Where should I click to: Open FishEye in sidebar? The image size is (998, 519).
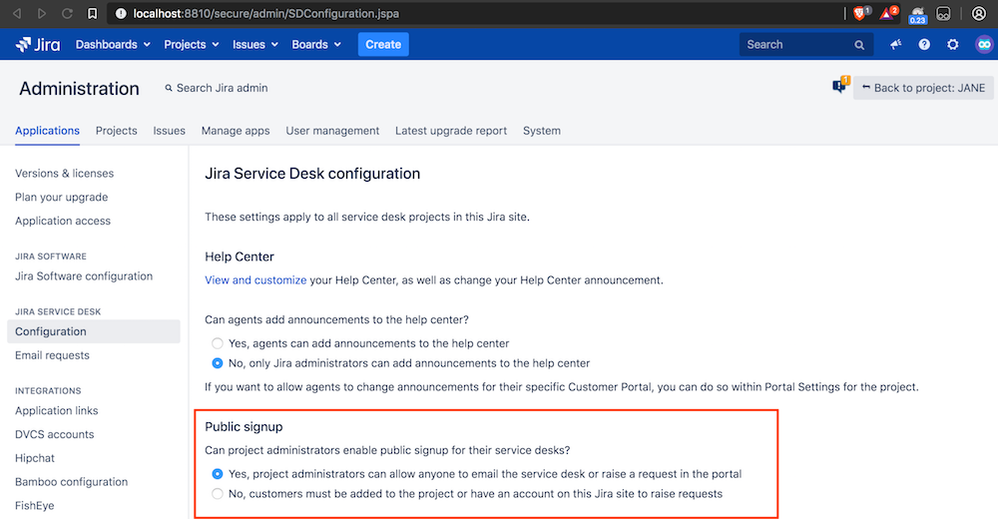coord(34,506)
